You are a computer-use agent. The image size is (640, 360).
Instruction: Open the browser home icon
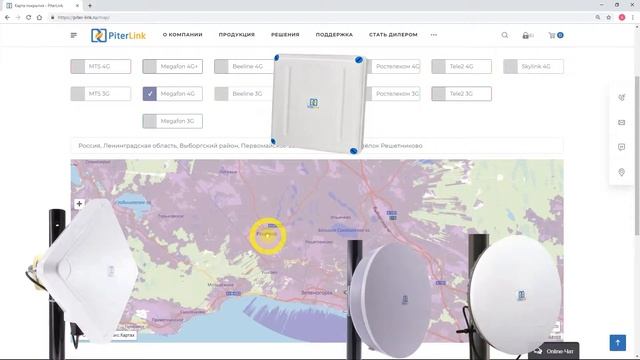tap(39, 18)
